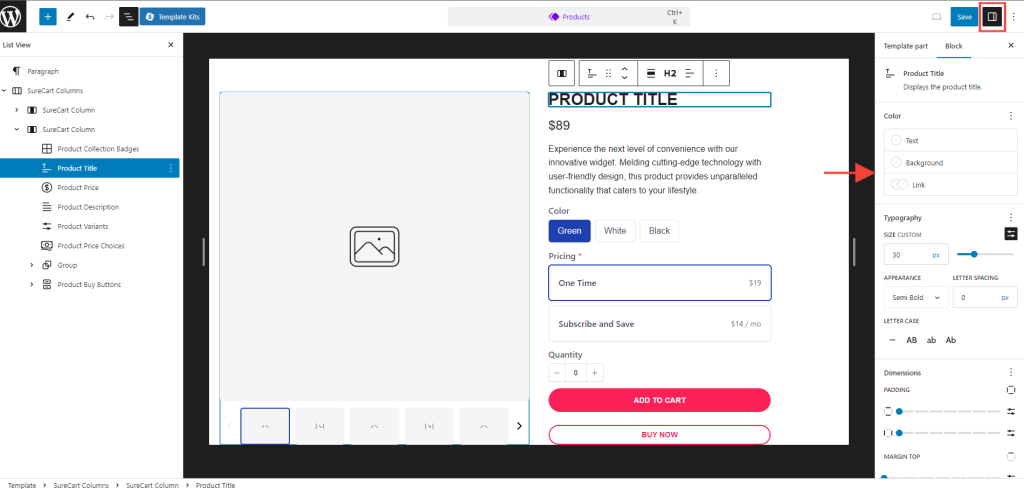Open the top-right options menu
This screenshot has height=489, width=1024.
[x=1013, y=17]
